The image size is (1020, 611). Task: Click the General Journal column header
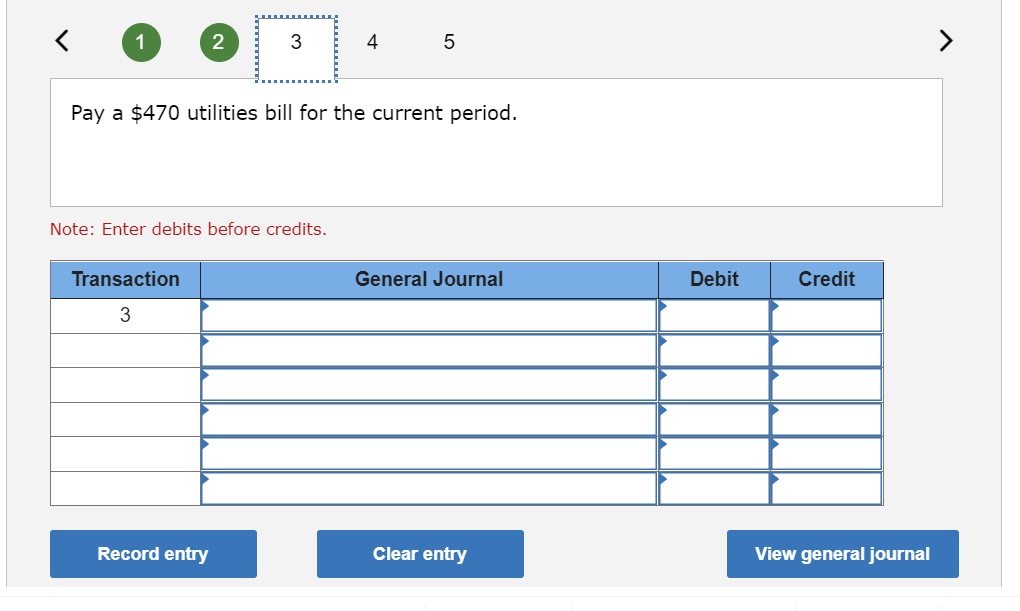429,279
